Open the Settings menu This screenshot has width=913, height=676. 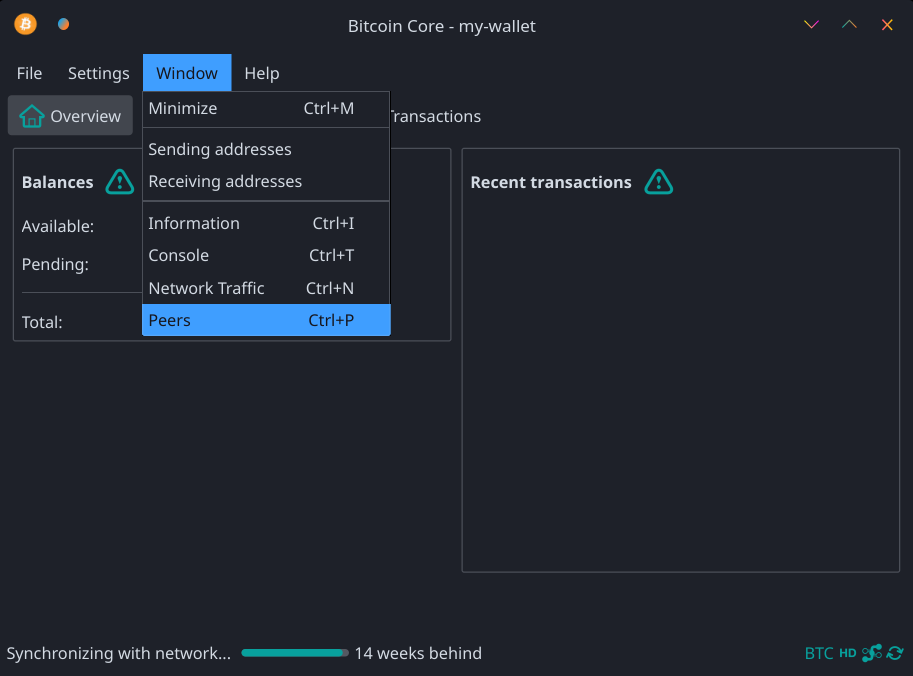click(98, 73)
